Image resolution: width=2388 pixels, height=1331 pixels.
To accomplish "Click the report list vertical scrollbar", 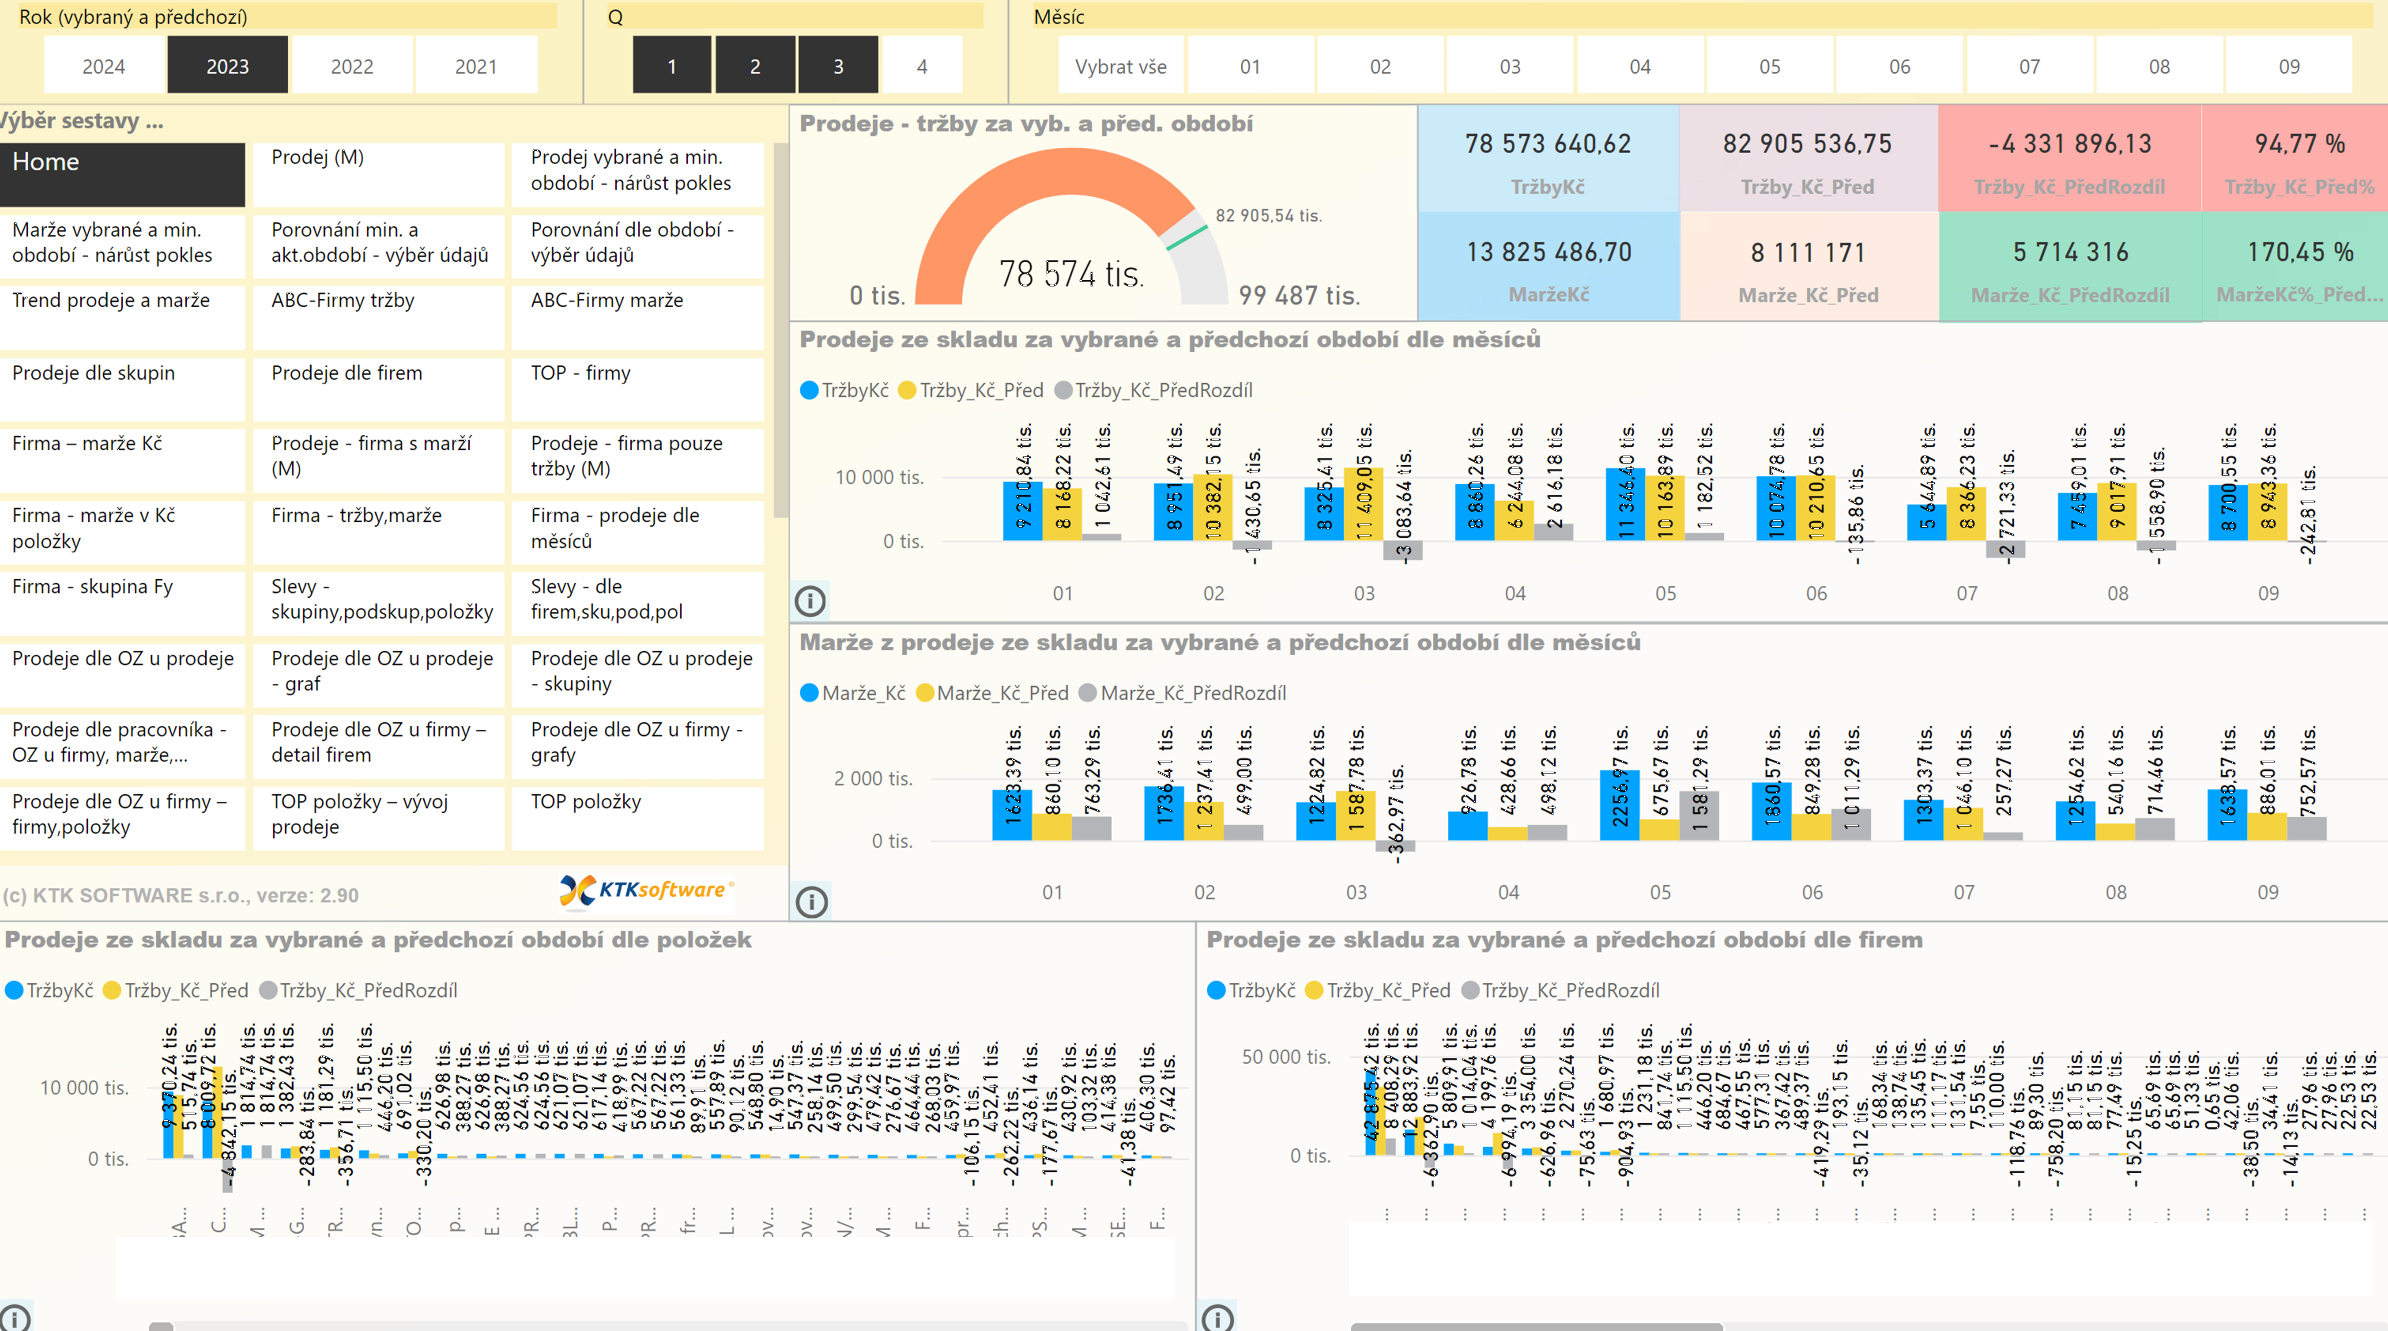I will point(780,330).
